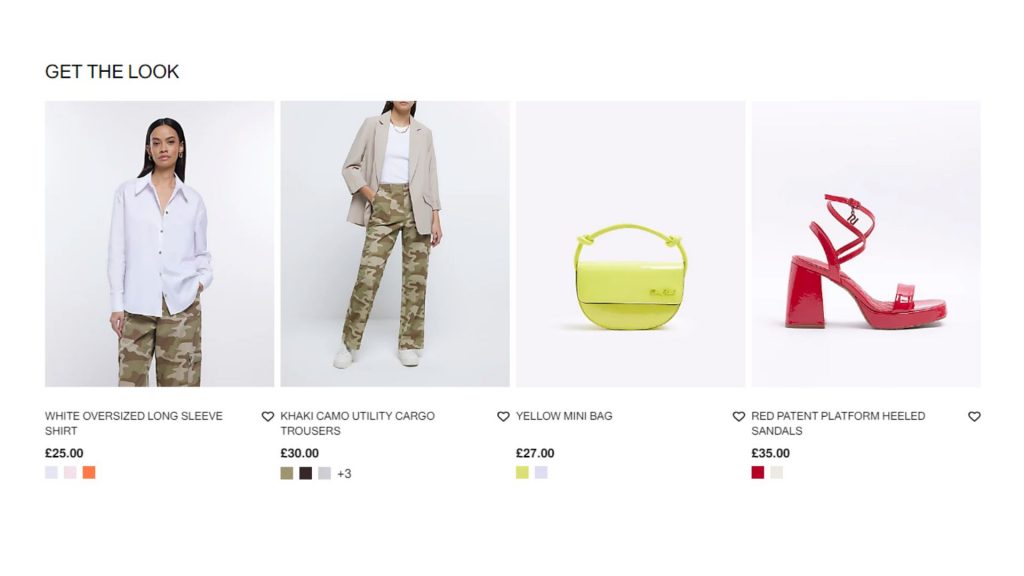Favorite the white oversized long sleeve shirt

tap(268, 417)
